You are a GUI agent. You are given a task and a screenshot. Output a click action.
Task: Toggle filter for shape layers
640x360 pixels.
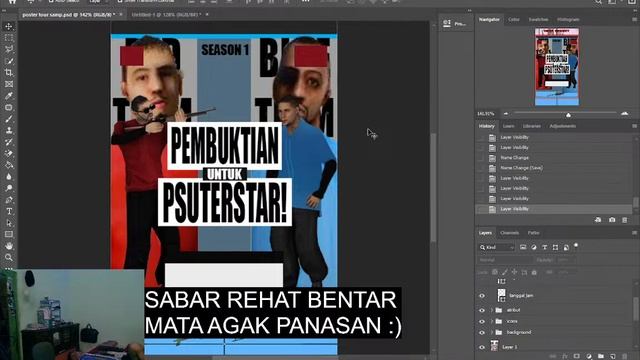coord(555,247)
